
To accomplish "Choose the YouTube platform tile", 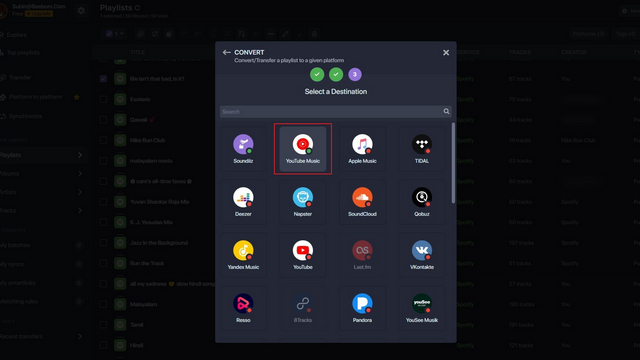I will click(303, 255).
